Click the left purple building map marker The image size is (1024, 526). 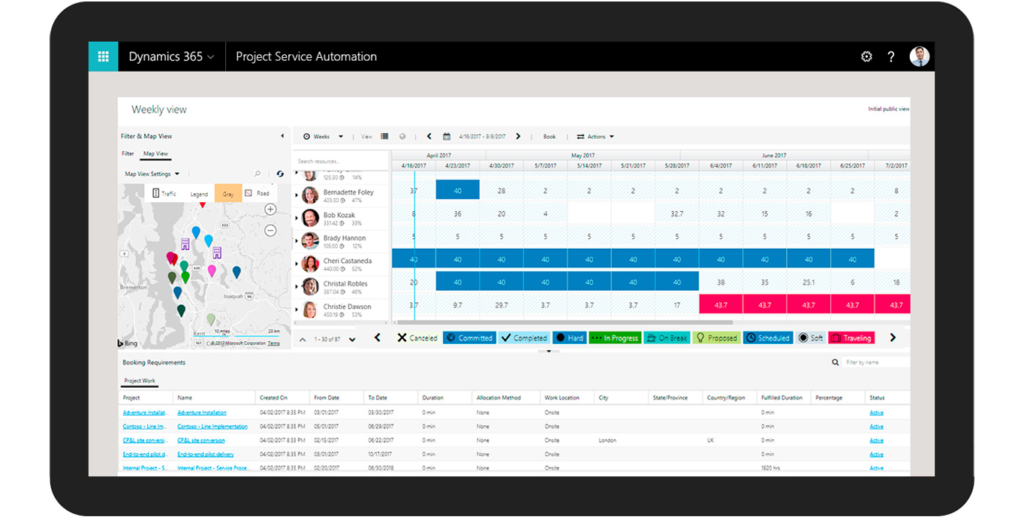pos(185,244)
